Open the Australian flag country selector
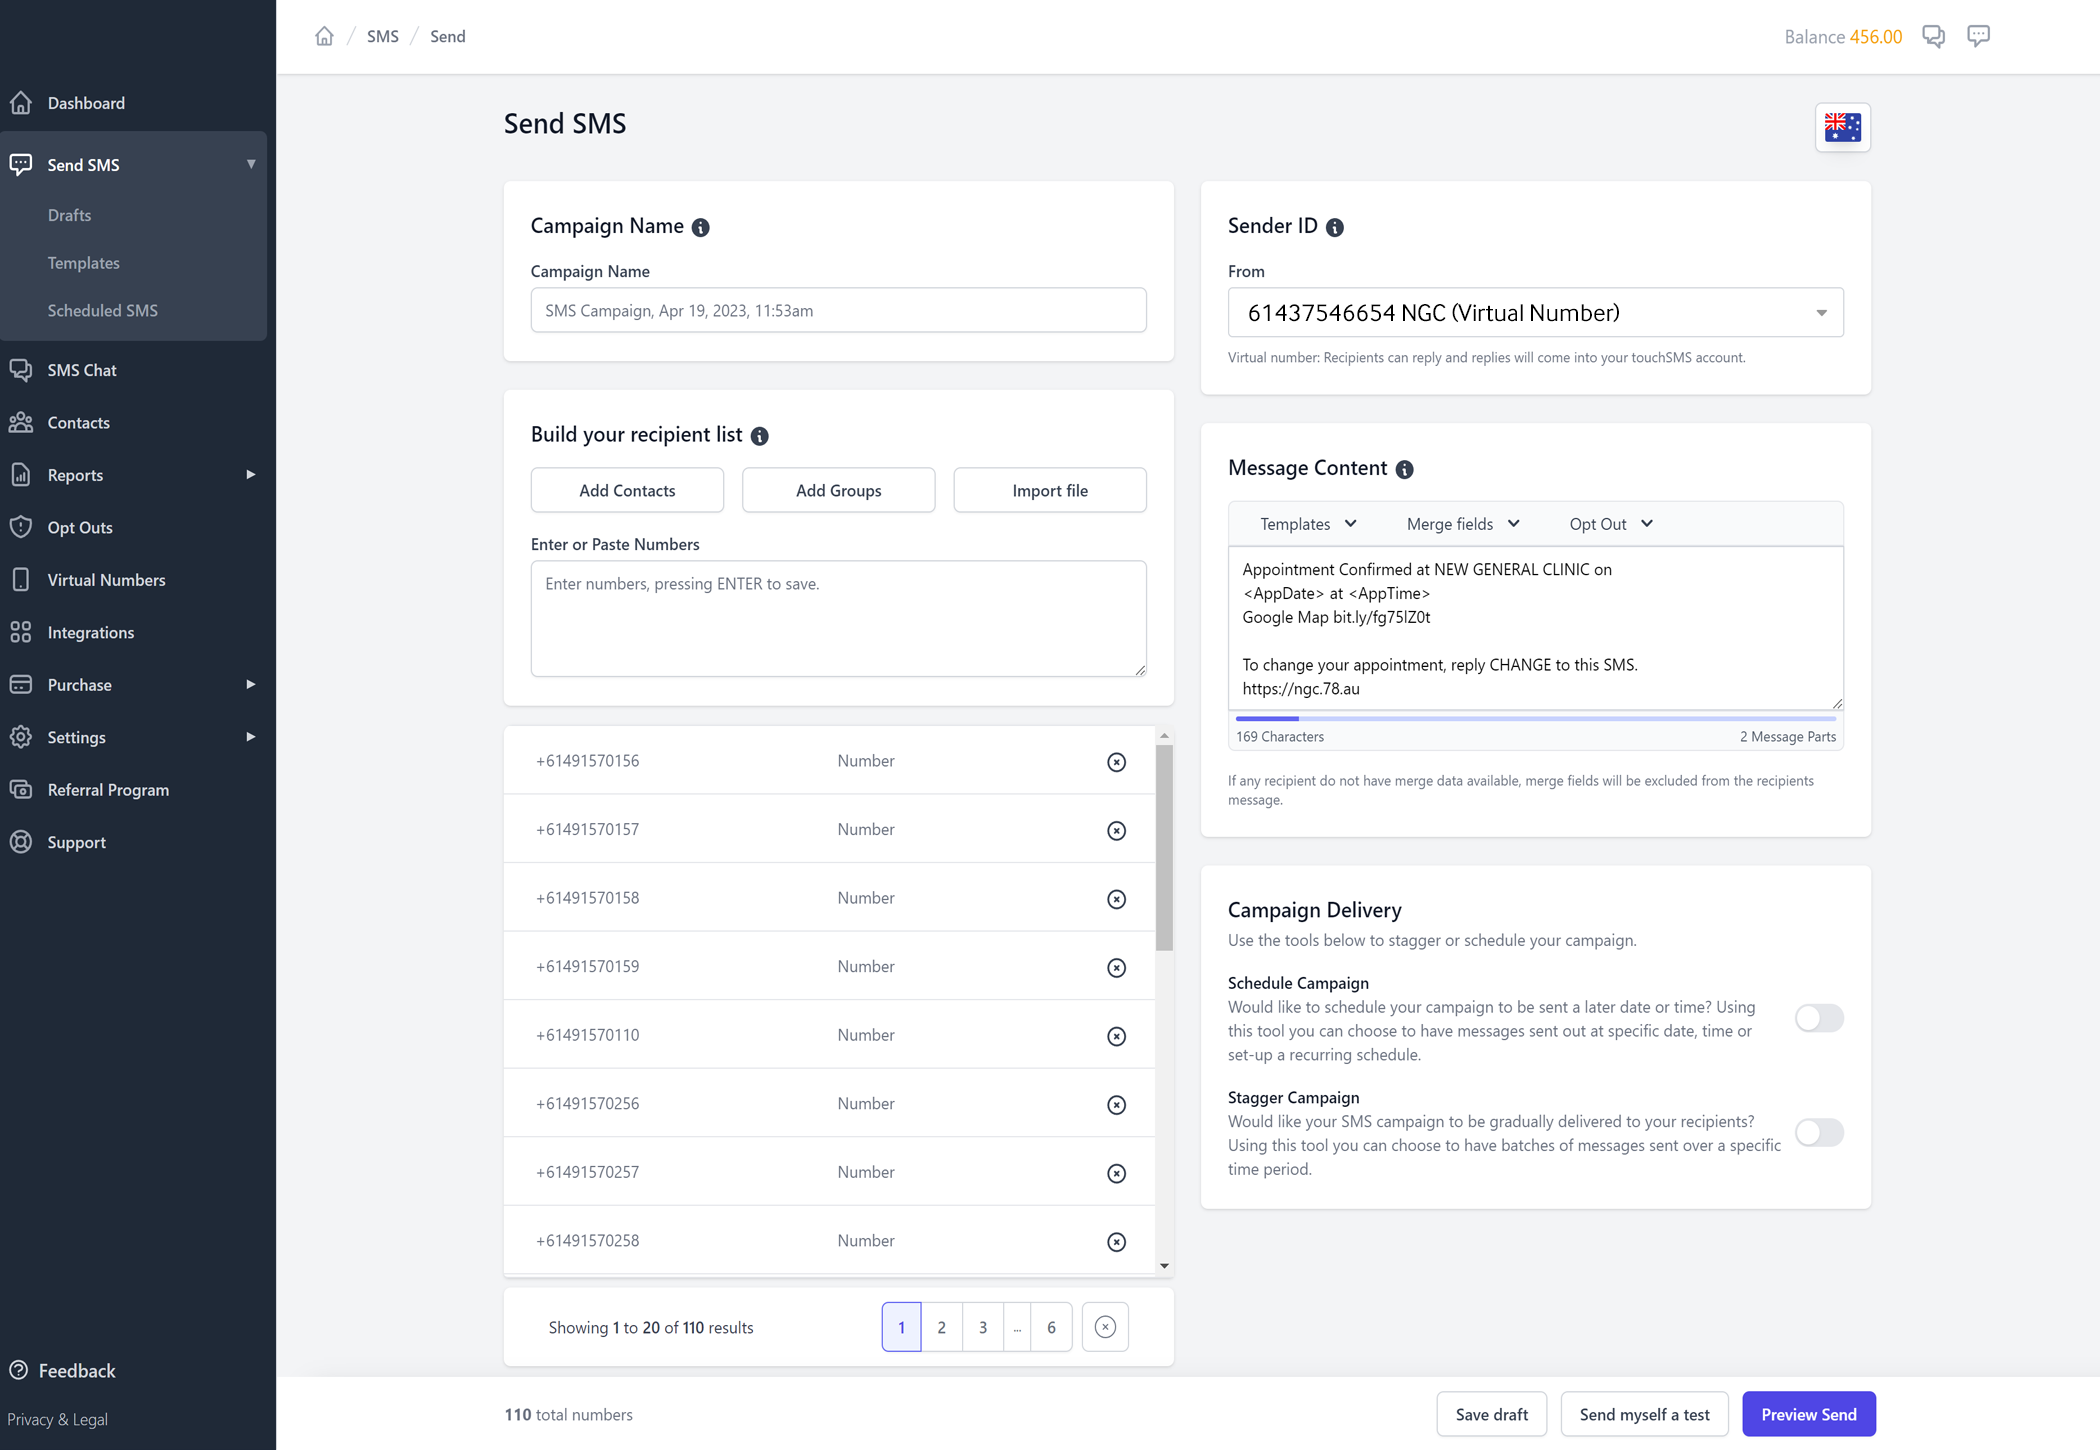The height and width of the screenshot is (1450, 2100). [x=1841, y=127]
